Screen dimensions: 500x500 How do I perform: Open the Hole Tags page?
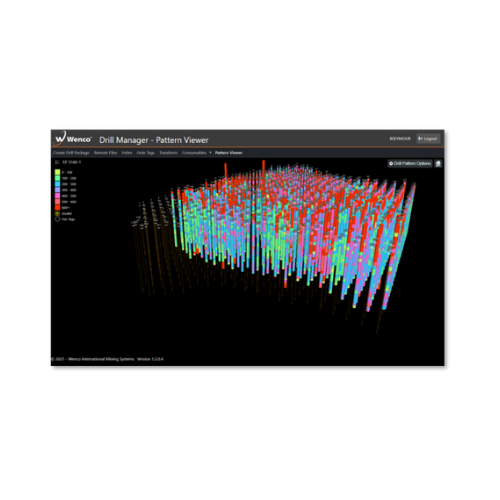click(x=146, y=153)
